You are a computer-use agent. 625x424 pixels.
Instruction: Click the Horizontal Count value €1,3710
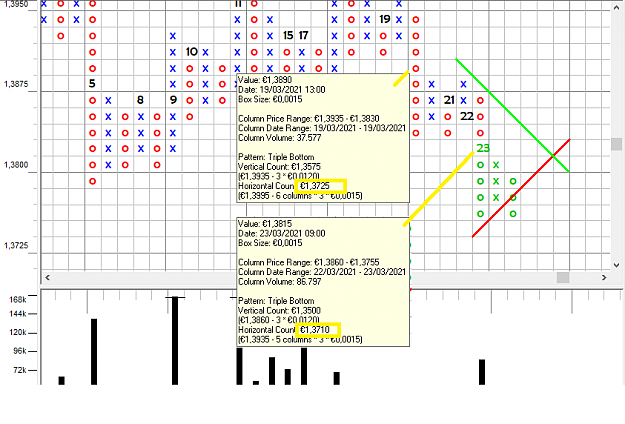pos(315,330)
